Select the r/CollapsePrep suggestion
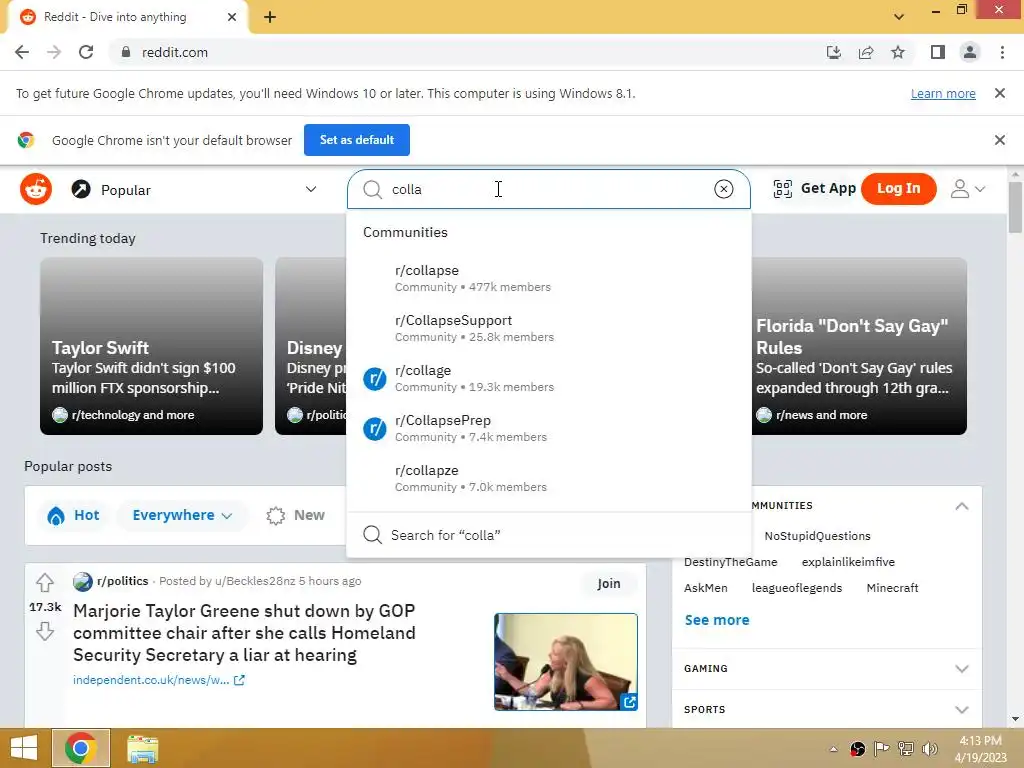1024x768 pixels. pyautogui.click(x=549, y=428)
